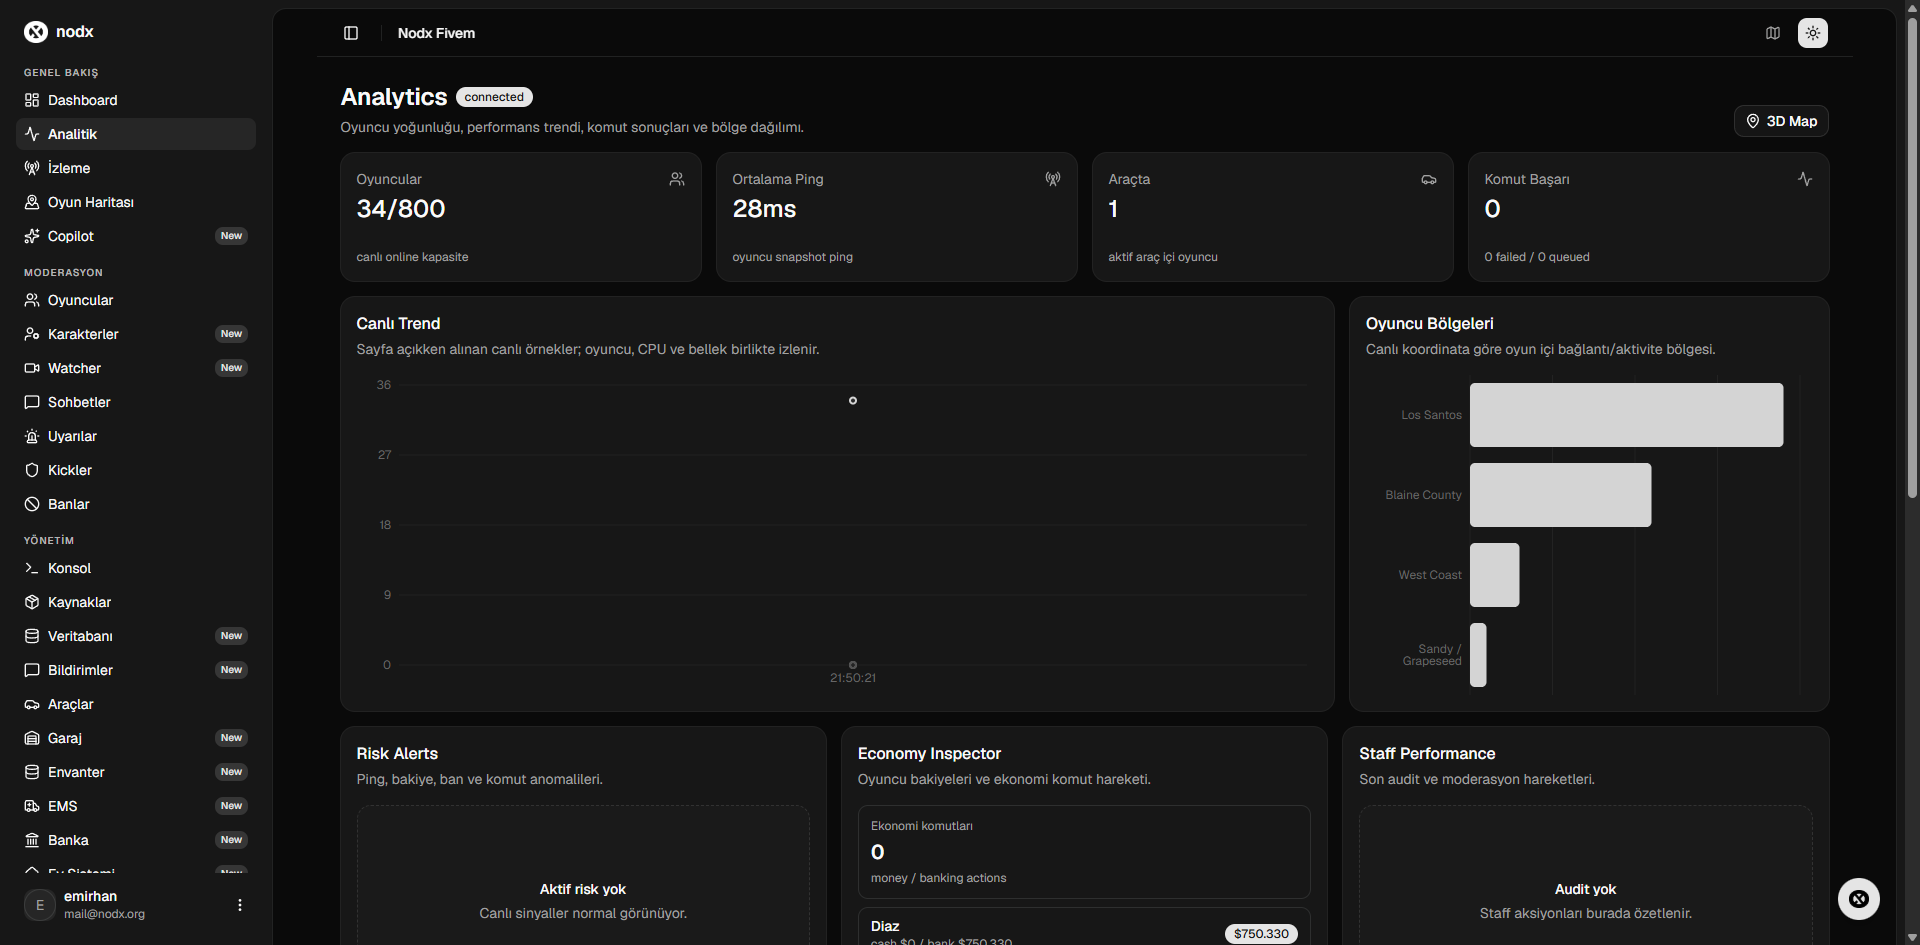The height and width of the screenshot is (945, 1920).
Task: Go to İzleme page
Action: coord(136,168)
